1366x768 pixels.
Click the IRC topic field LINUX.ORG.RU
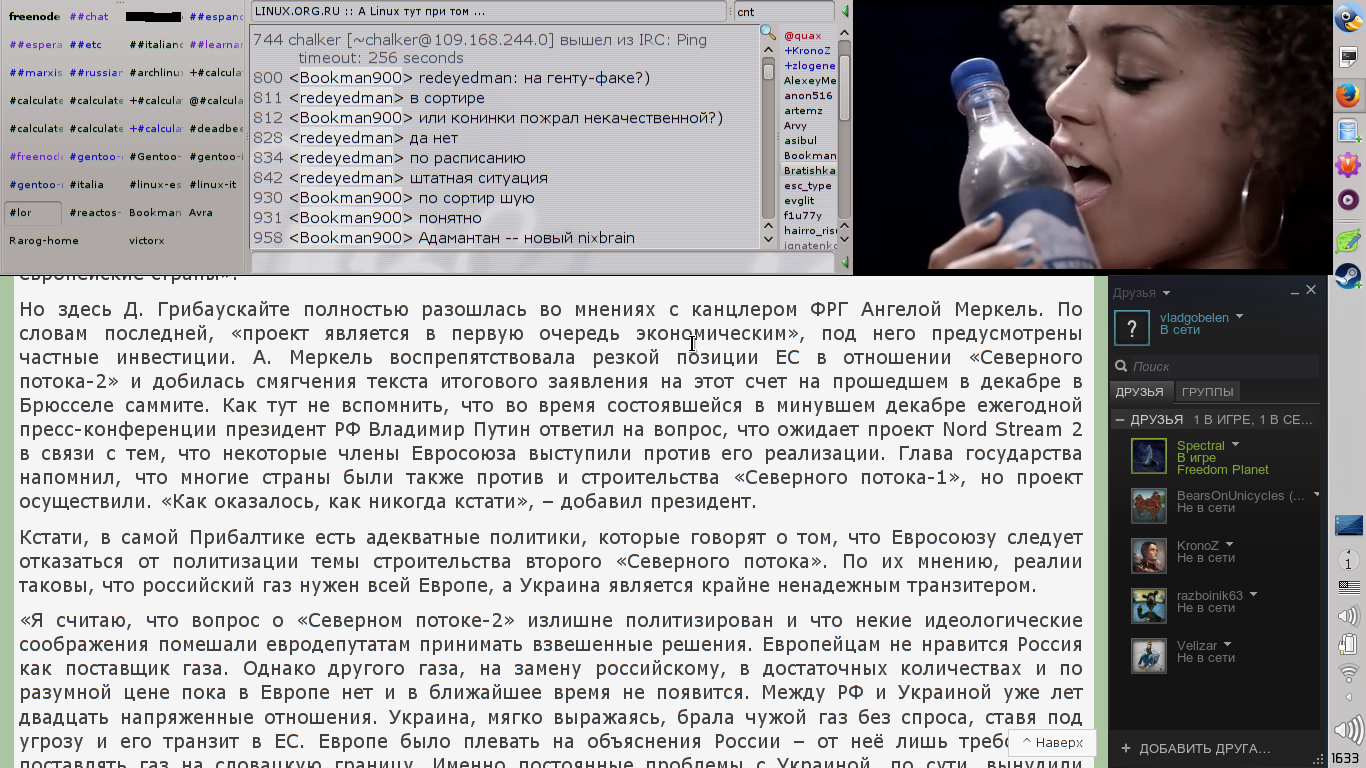coord(488,12)
